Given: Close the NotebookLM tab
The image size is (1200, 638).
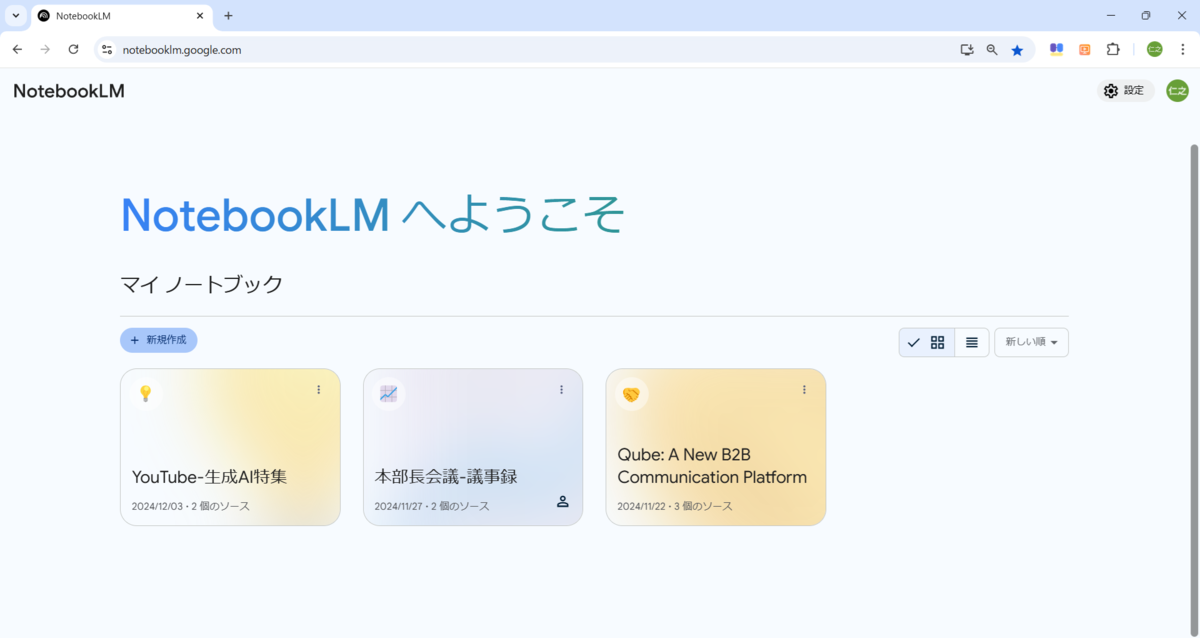Looking at the screenshot, I should (x=200, y=16).
